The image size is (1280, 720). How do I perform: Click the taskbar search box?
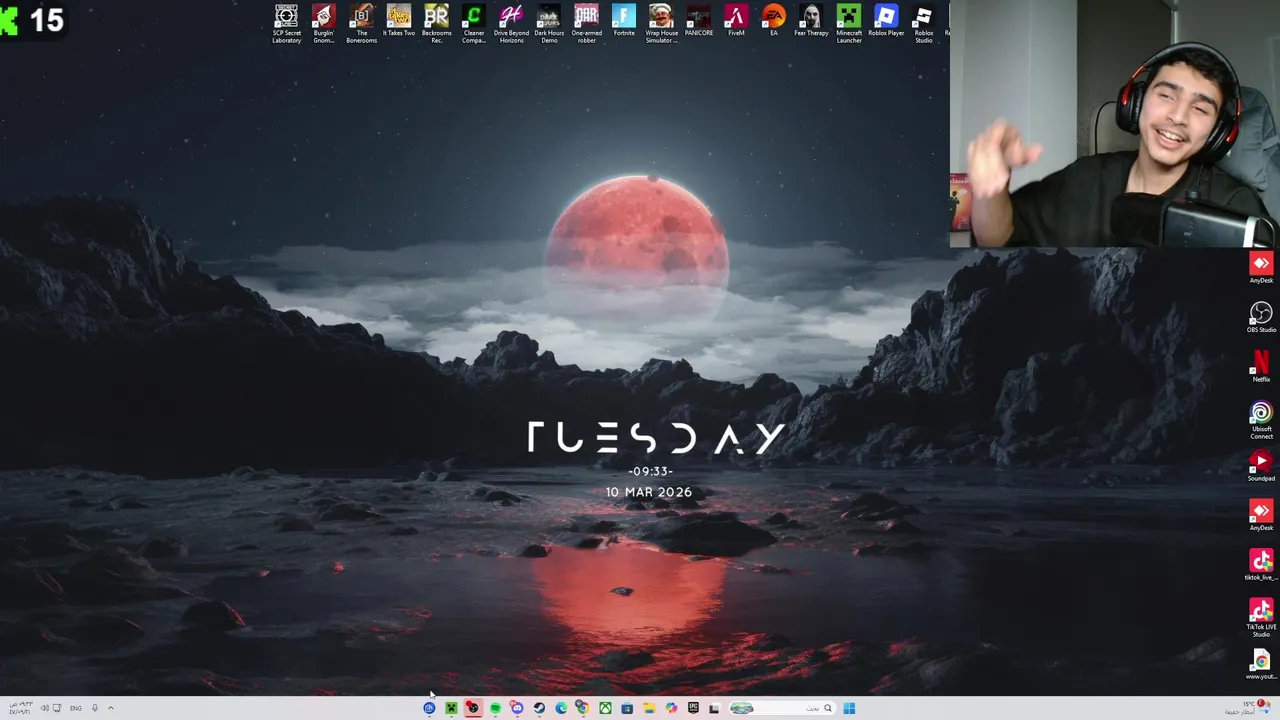781,708
